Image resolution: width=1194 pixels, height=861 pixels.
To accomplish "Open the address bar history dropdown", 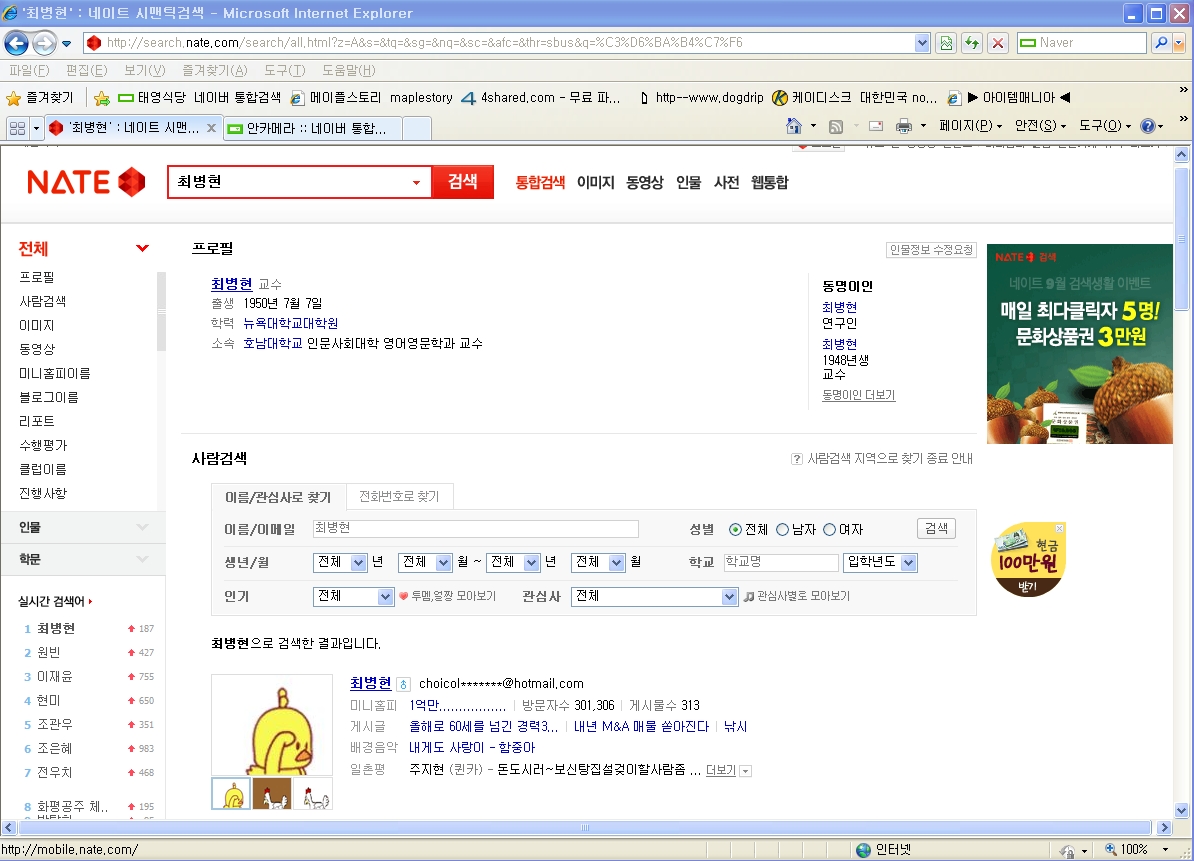I will (x=922, y=43).
